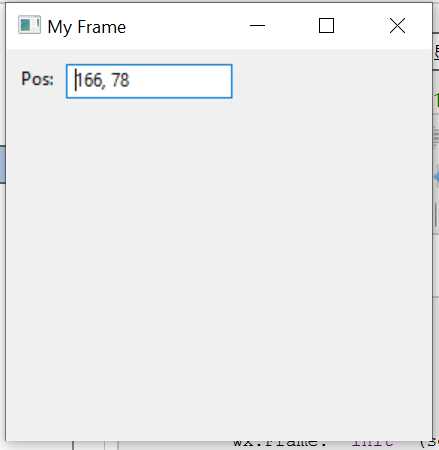Close the My Frame window

coord(397,26)
